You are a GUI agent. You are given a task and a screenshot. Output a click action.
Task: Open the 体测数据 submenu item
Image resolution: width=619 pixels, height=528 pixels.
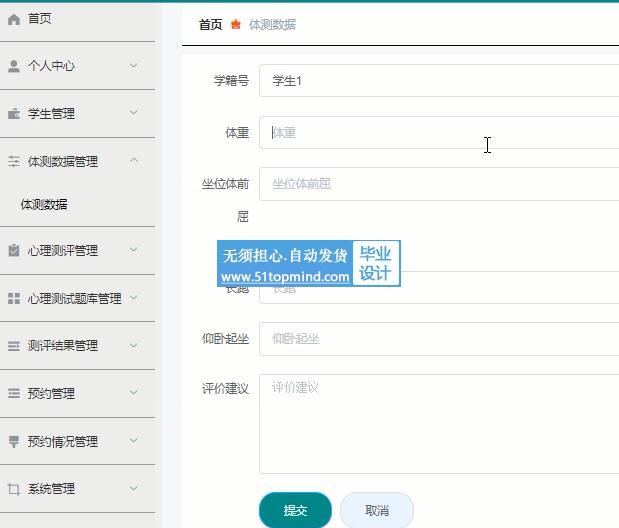pyautogui.click(x=44, y=204)
